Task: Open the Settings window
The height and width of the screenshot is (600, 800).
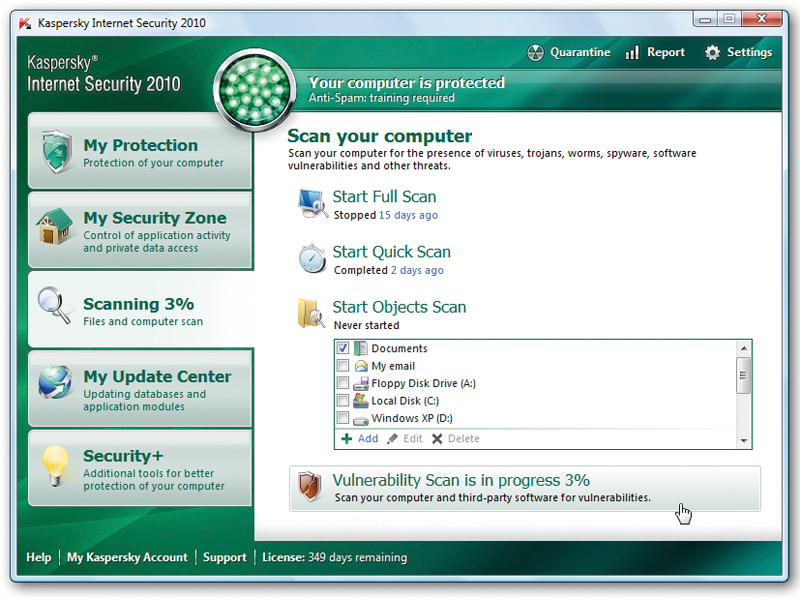Action: click(x=738, y=53)
